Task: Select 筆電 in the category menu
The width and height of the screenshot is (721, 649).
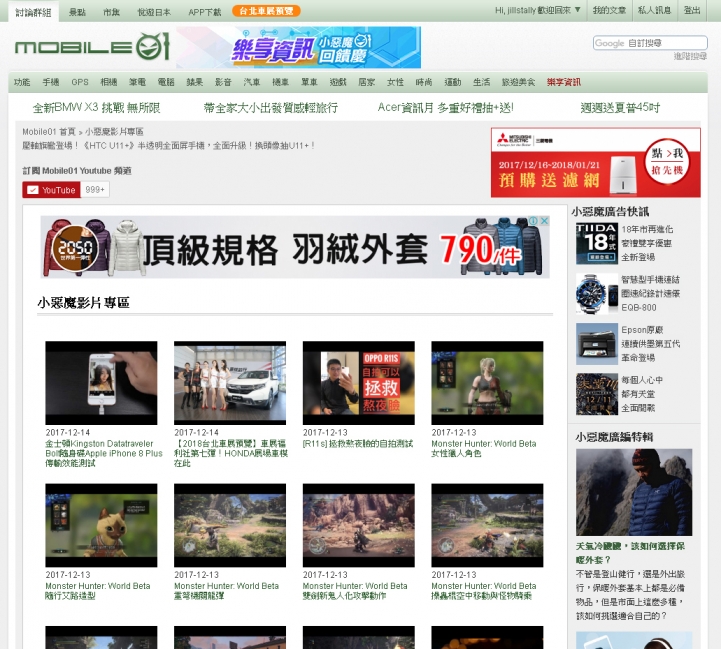Action: [137, 82]
